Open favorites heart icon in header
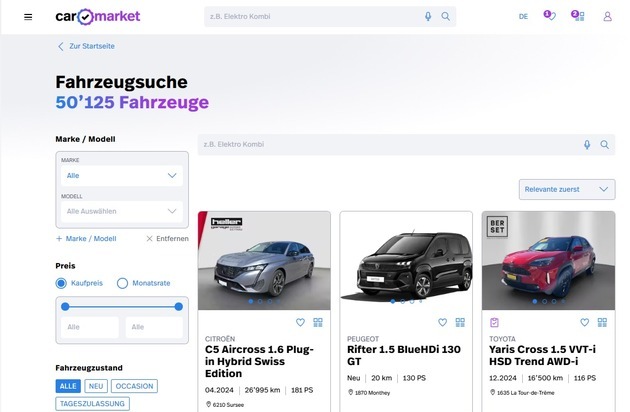This screenshot has width=630, height=412. pos(549,16)
